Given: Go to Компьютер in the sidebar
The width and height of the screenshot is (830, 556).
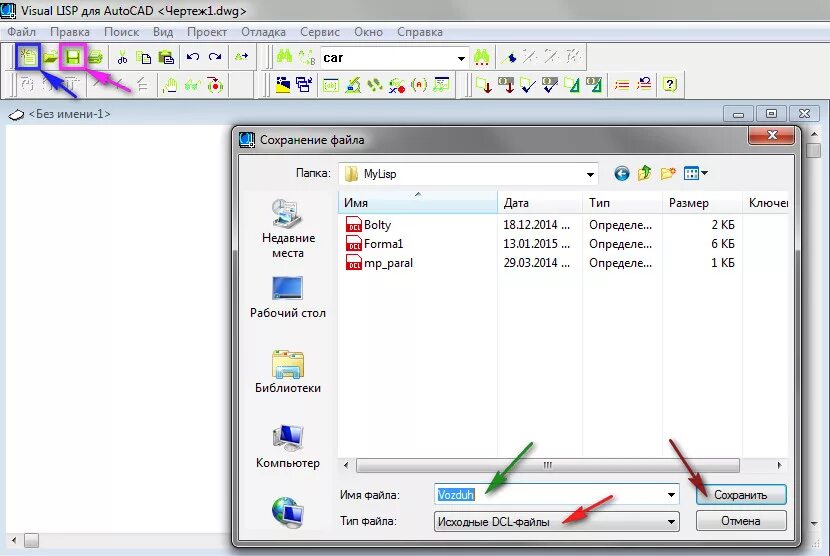Looking at the screenshot, I should [x=288, y=447].
